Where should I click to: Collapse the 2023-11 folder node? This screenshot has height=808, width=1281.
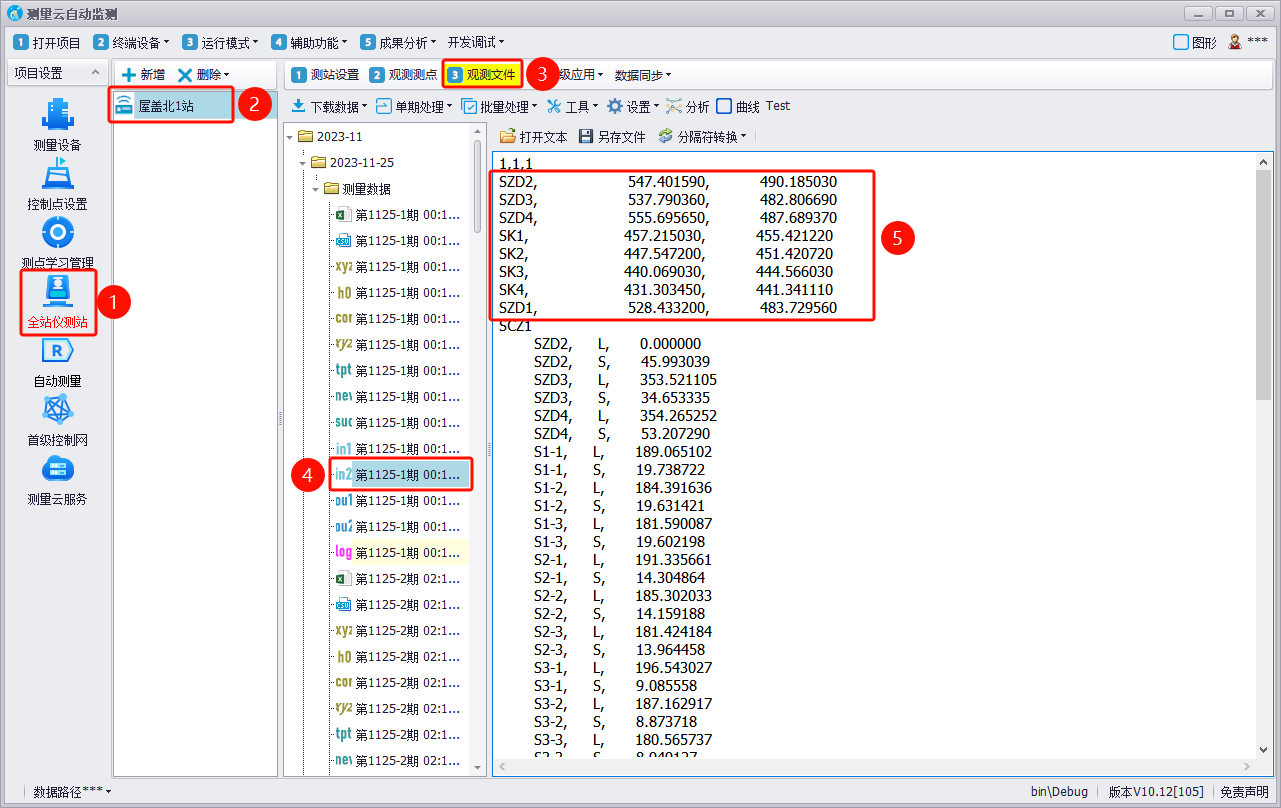click(291, 137)
